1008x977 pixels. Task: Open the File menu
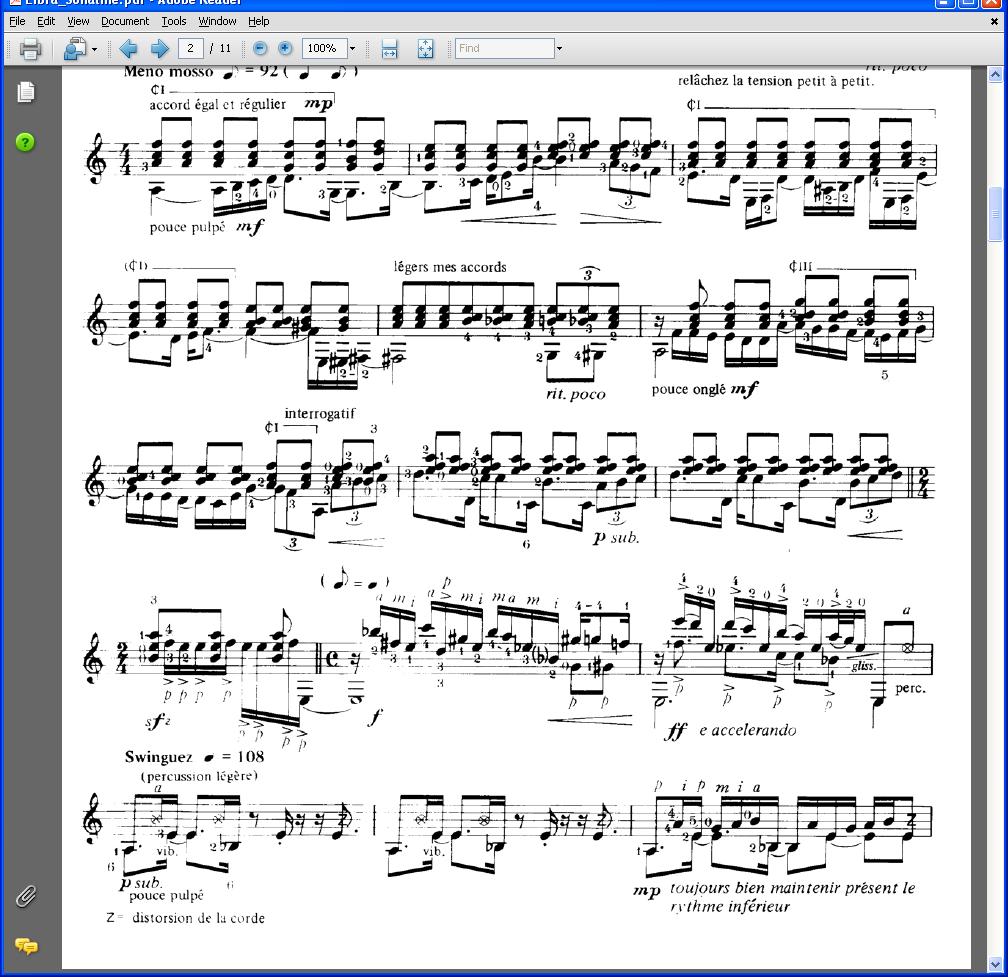point(17,21)
